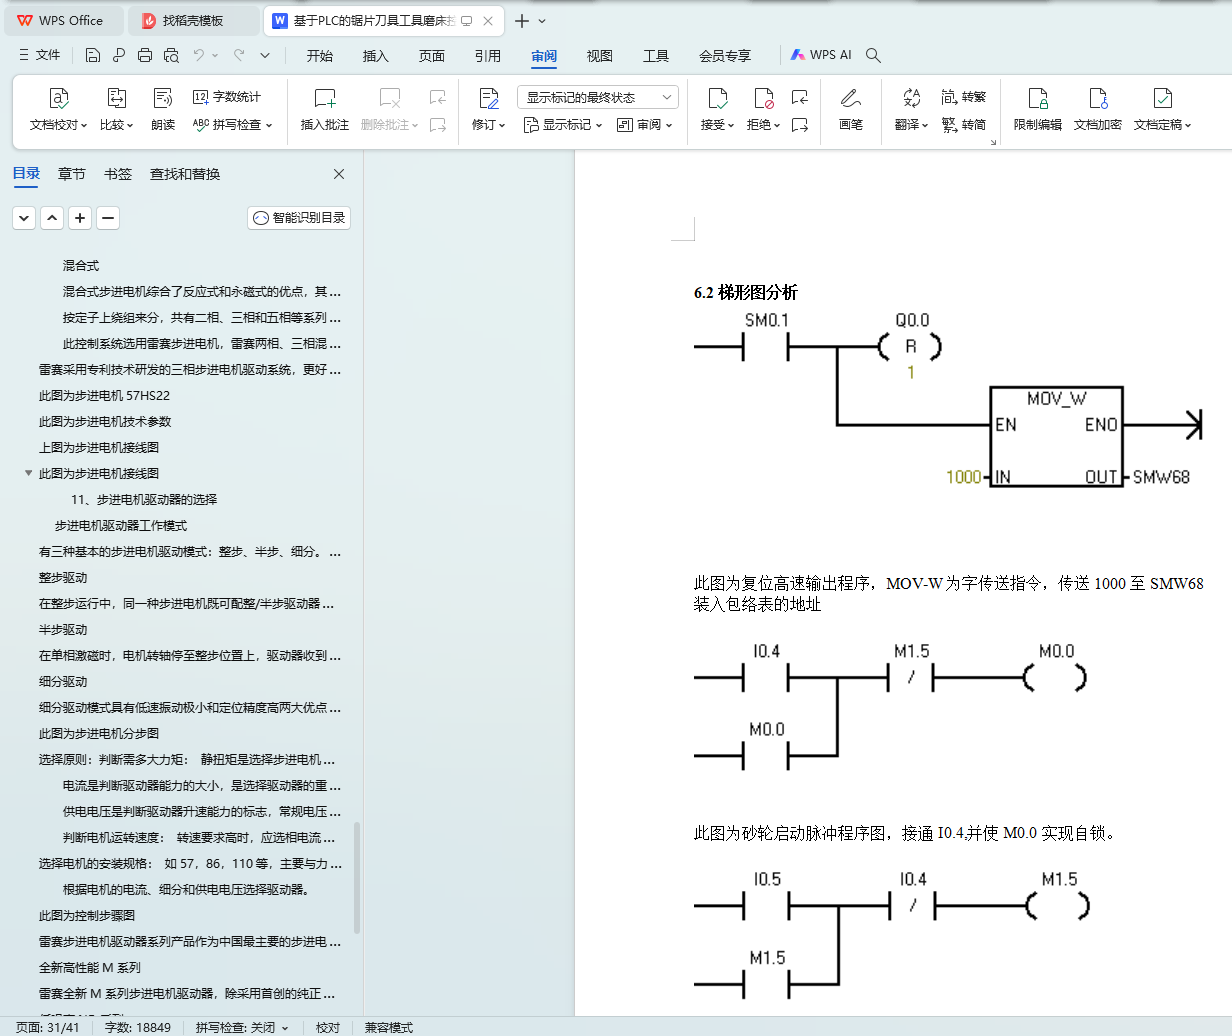Click the outline minus button
1232x1036 pixels.
click(x=108, y=218)
